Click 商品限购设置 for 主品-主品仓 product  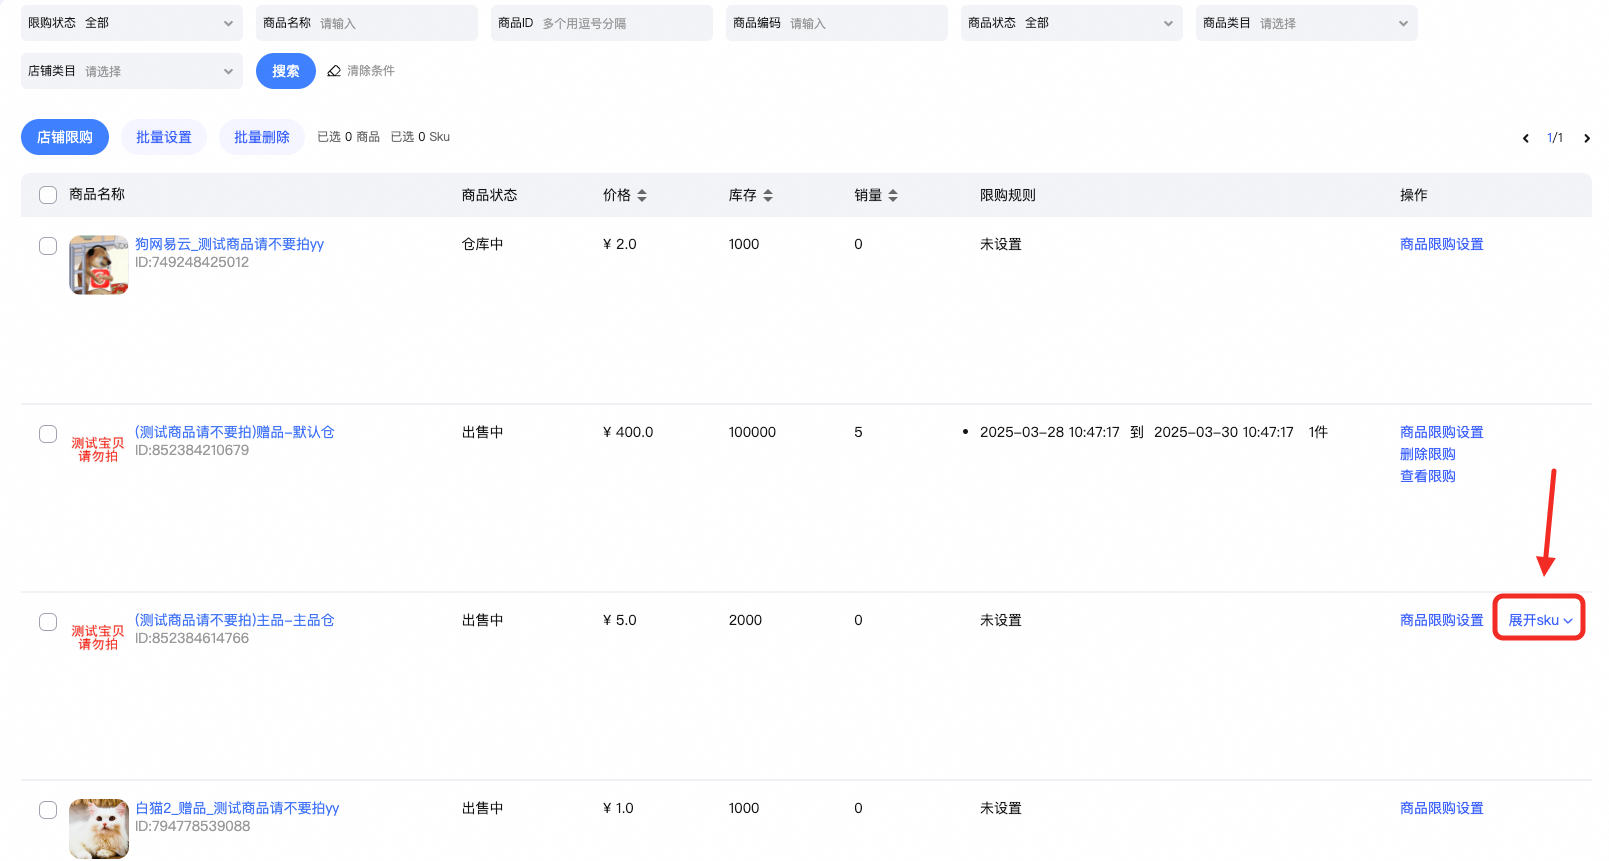coord(1442,620)
